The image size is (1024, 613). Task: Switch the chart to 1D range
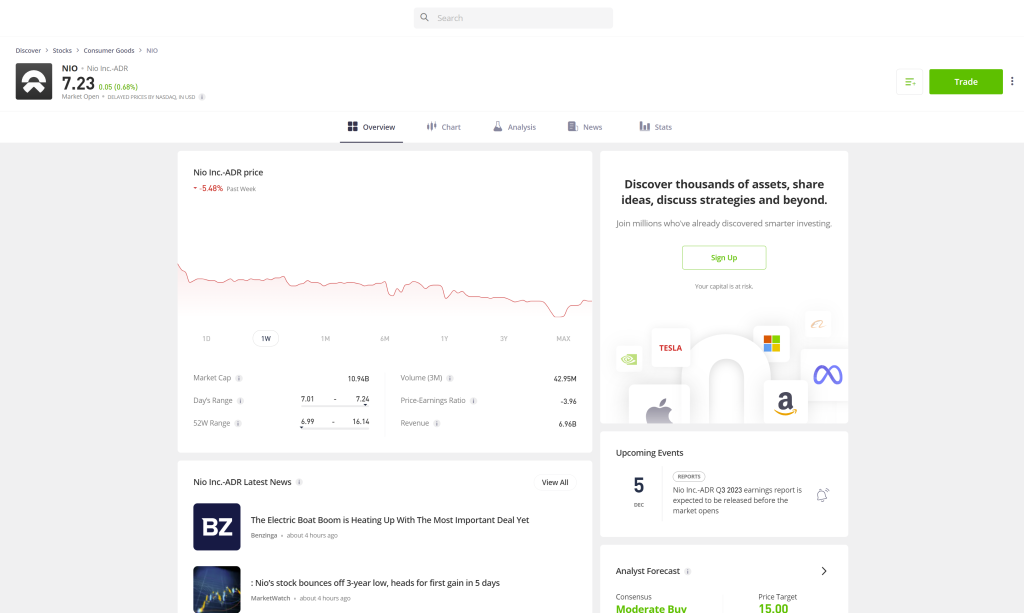coord(206,338)
